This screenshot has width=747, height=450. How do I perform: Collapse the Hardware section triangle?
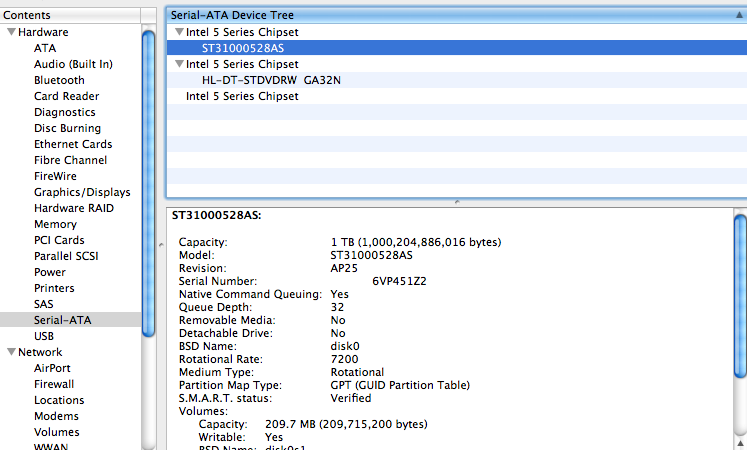(11, 32)
